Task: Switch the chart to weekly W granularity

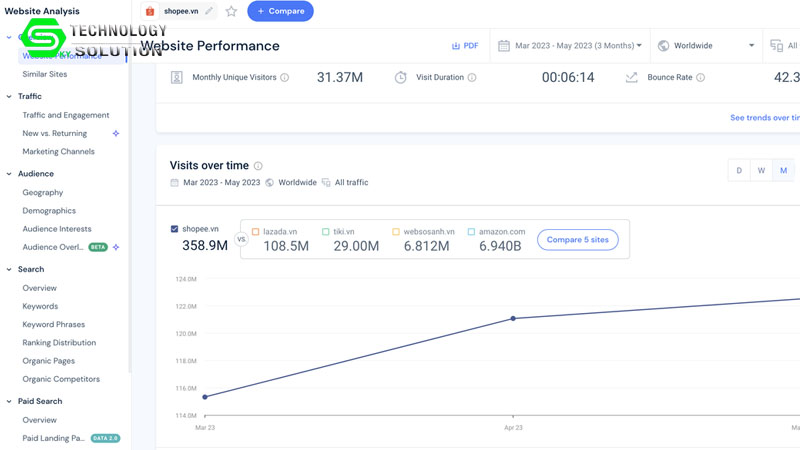Action: pos(761,171)
